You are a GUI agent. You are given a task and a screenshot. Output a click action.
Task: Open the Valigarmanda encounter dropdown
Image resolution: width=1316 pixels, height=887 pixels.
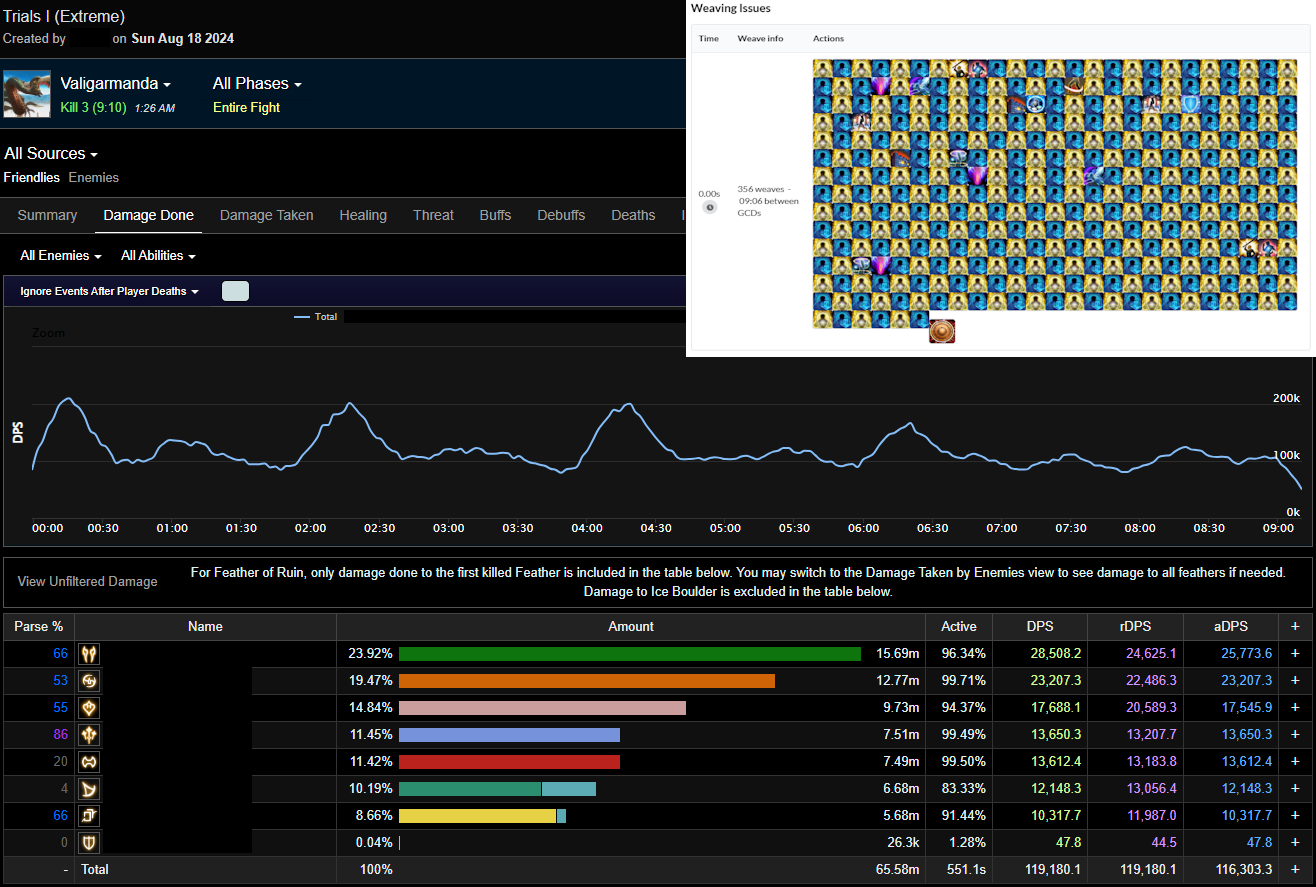click(x=115, y=84)
